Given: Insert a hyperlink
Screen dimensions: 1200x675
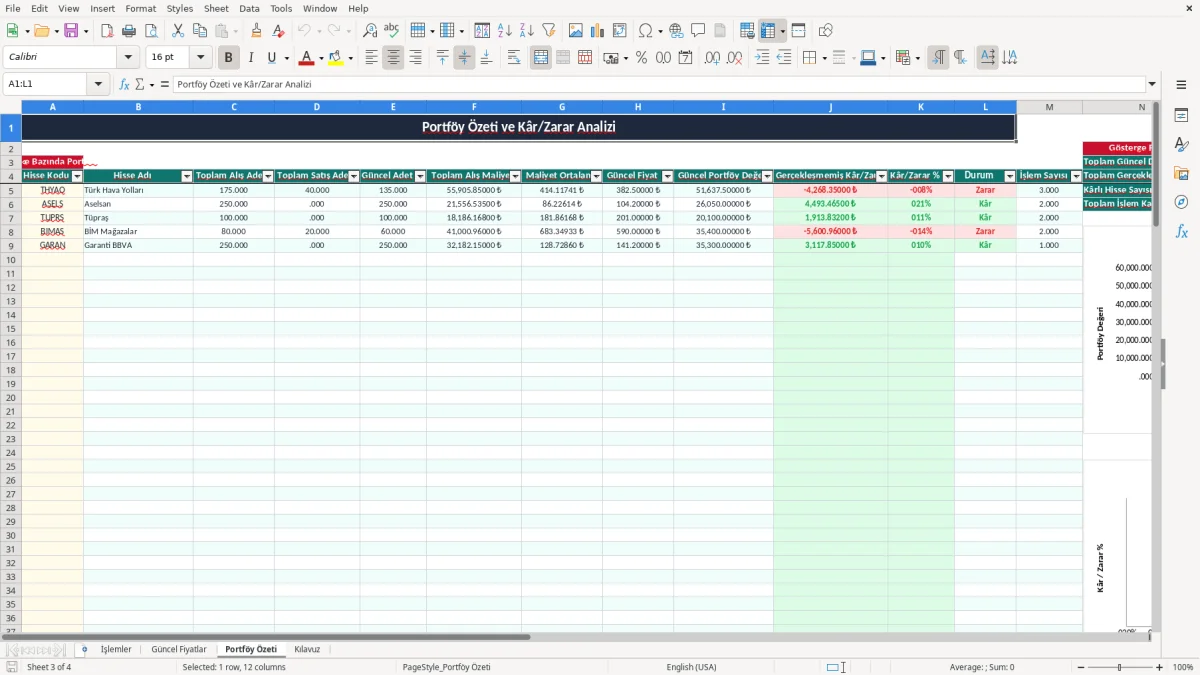Looking at the screenshot, I should (677, 31).
